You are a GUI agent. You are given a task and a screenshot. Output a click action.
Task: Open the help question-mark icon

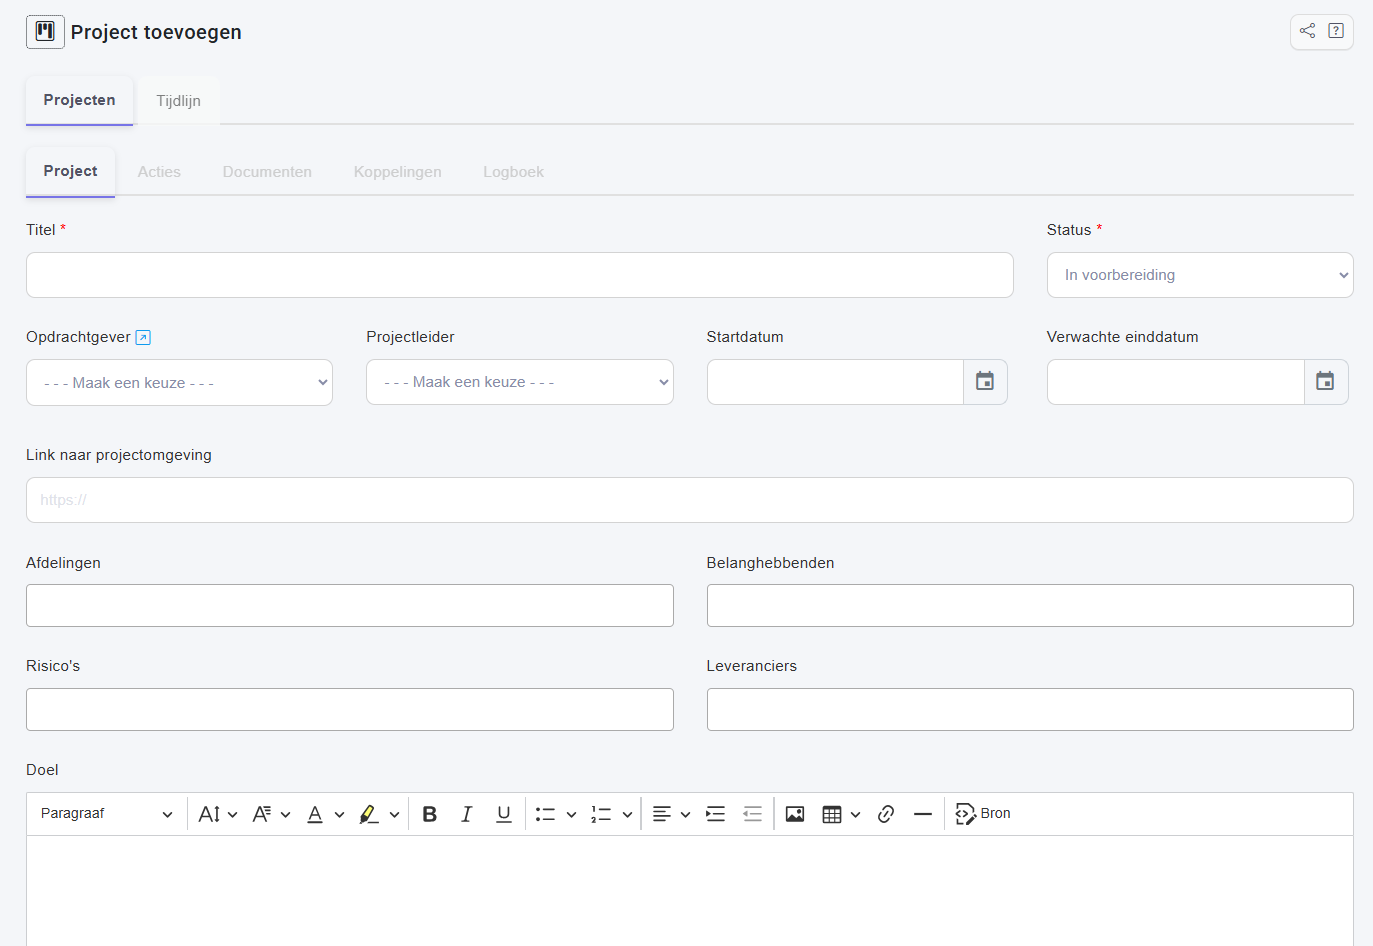tap(1336, 31)
